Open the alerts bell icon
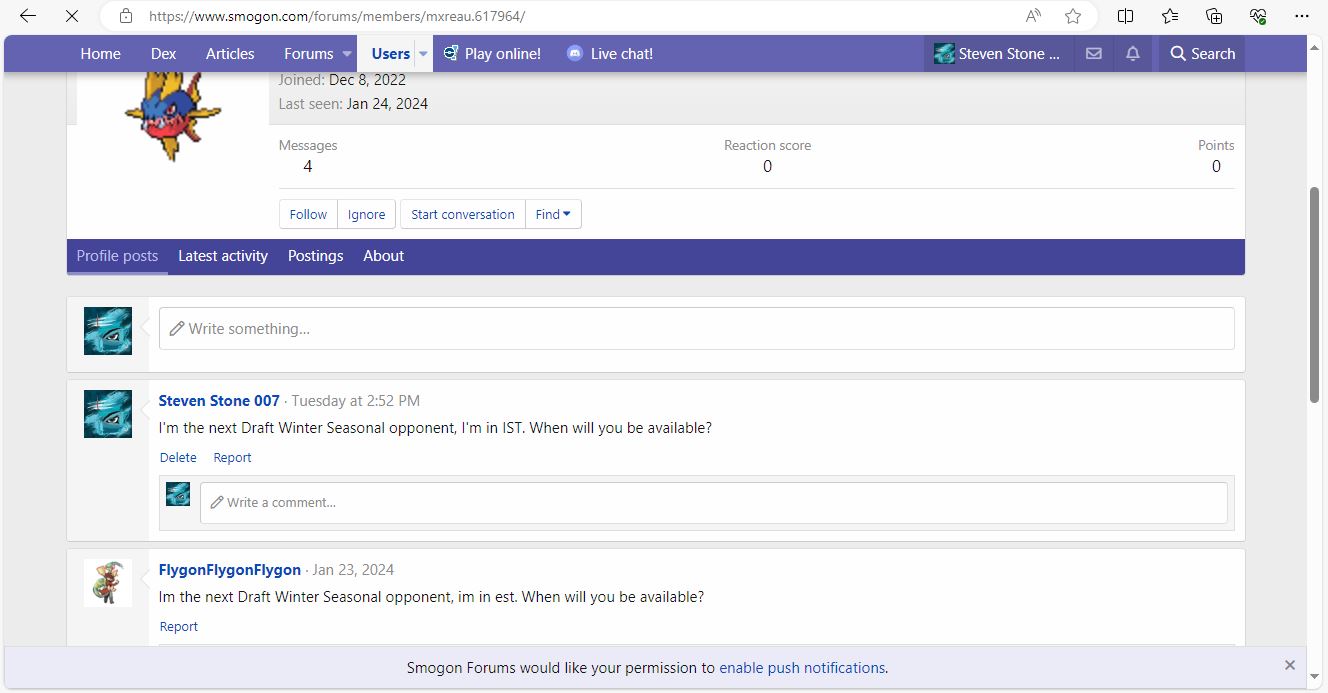Screen dimensions: 1328x693 [x=1132, y=54]
